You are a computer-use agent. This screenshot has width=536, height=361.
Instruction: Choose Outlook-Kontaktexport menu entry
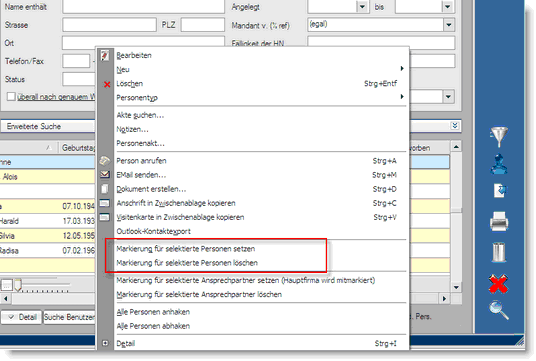261,231
